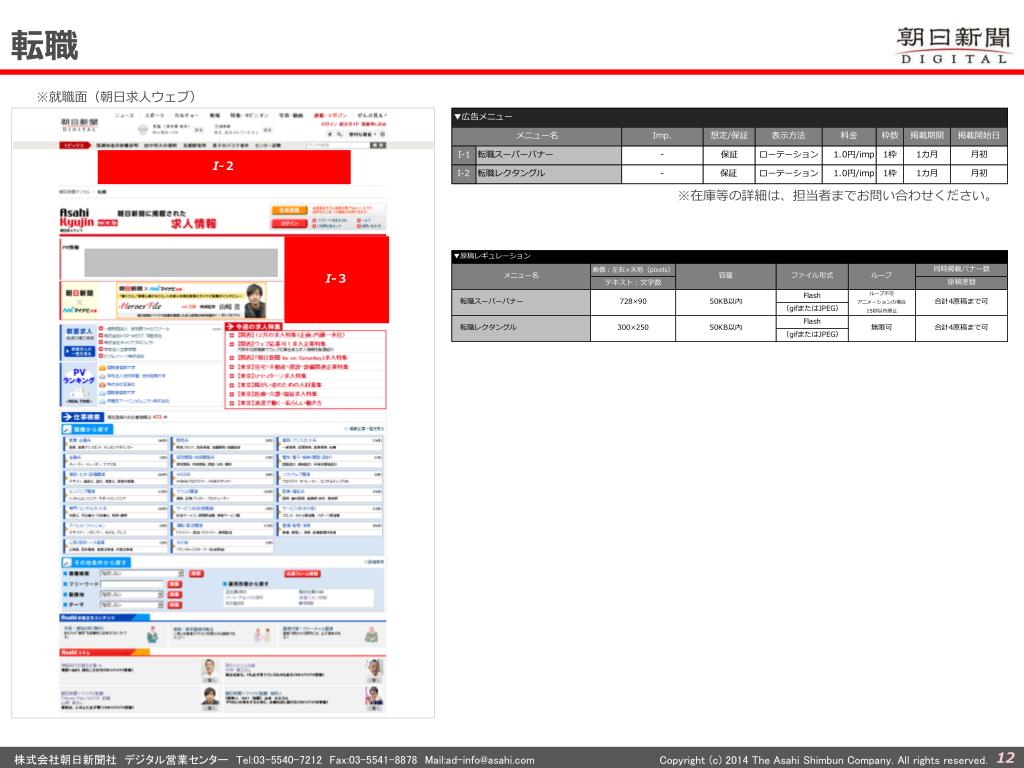Click the red search button beside the first dropdown
This screenshot has width=1024, height=768.
196,573
